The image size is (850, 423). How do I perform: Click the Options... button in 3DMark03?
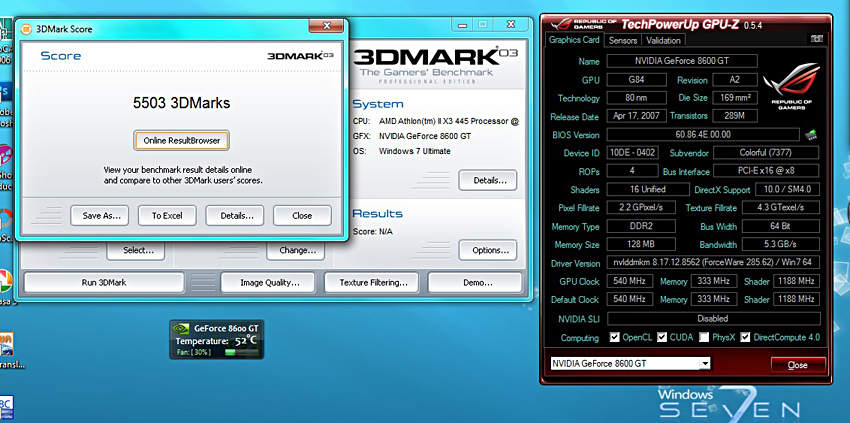488,250
